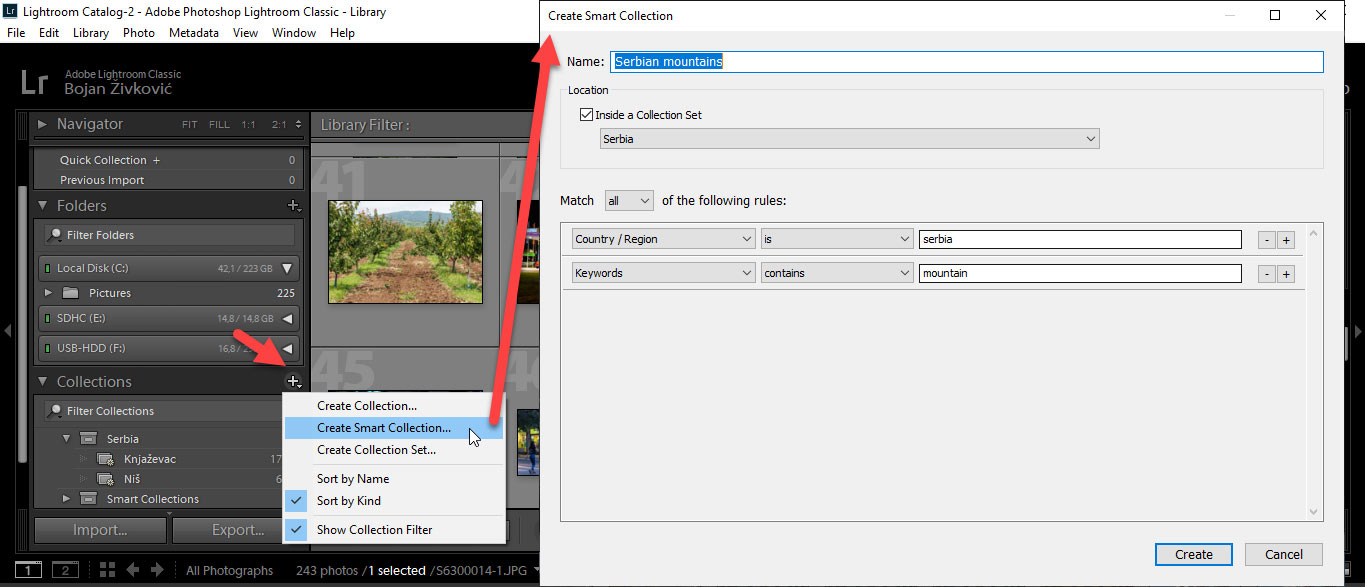This screenshot has height=587, width=1365.
Task: Click the Lightroom Lr logo icon
Action: pos(33,82)
